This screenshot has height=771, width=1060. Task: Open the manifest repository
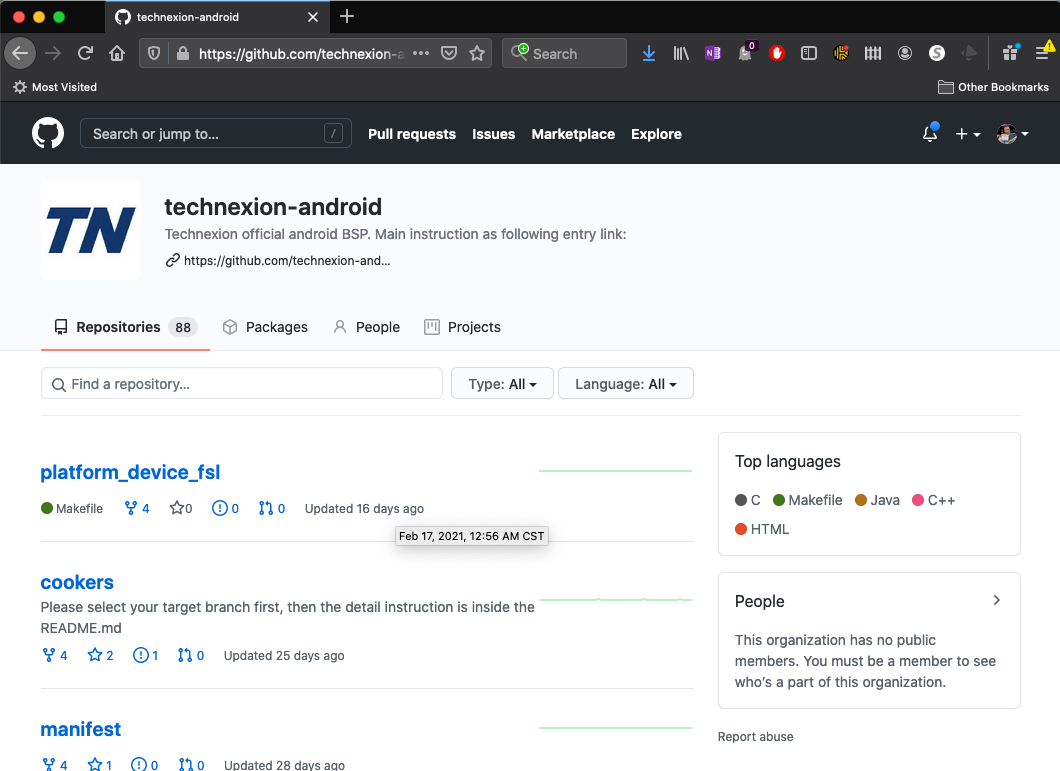(80, 729)
